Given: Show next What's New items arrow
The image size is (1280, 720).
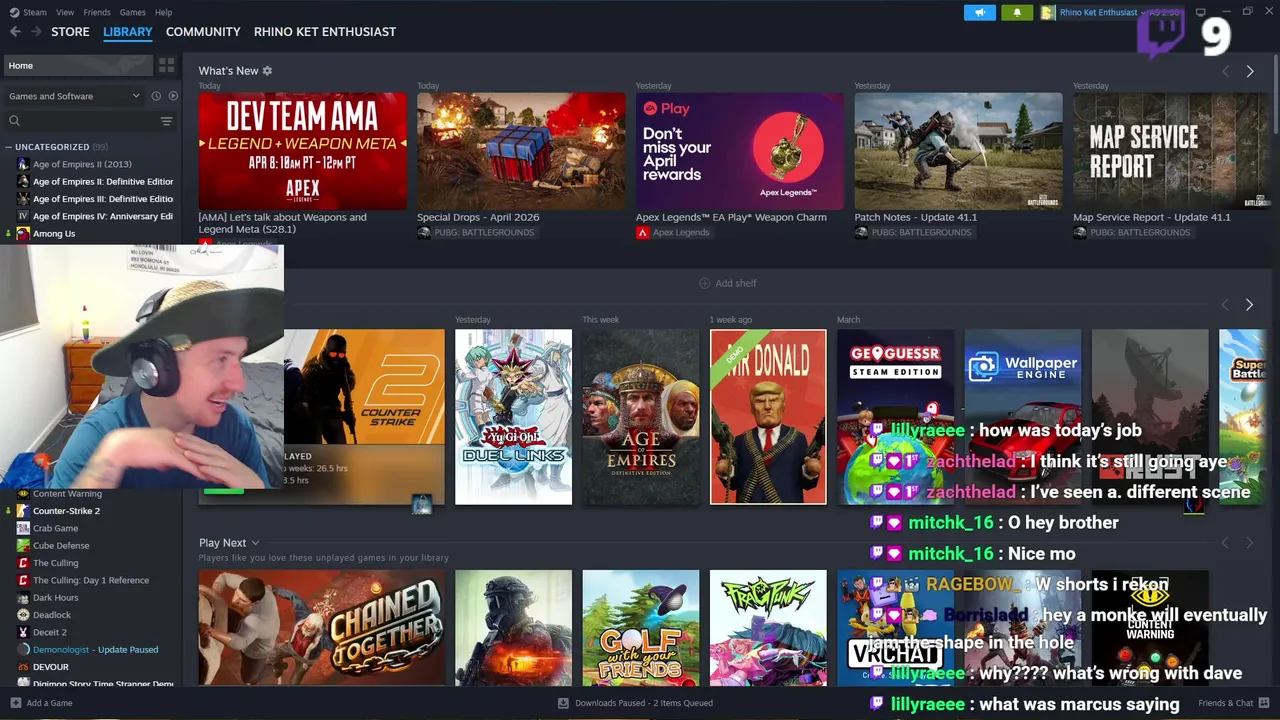Looking at the screenshot, I should coord(1249,71).
